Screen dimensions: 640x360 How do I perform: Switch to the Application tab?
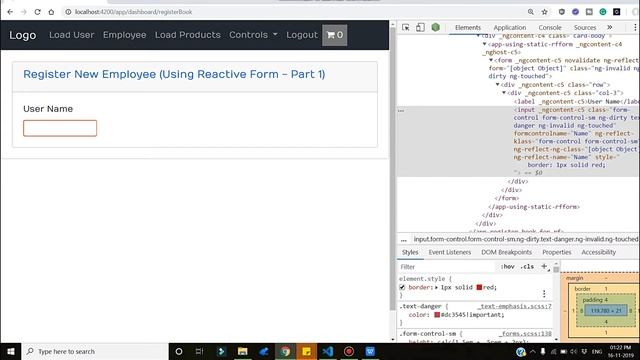point(510,27)
